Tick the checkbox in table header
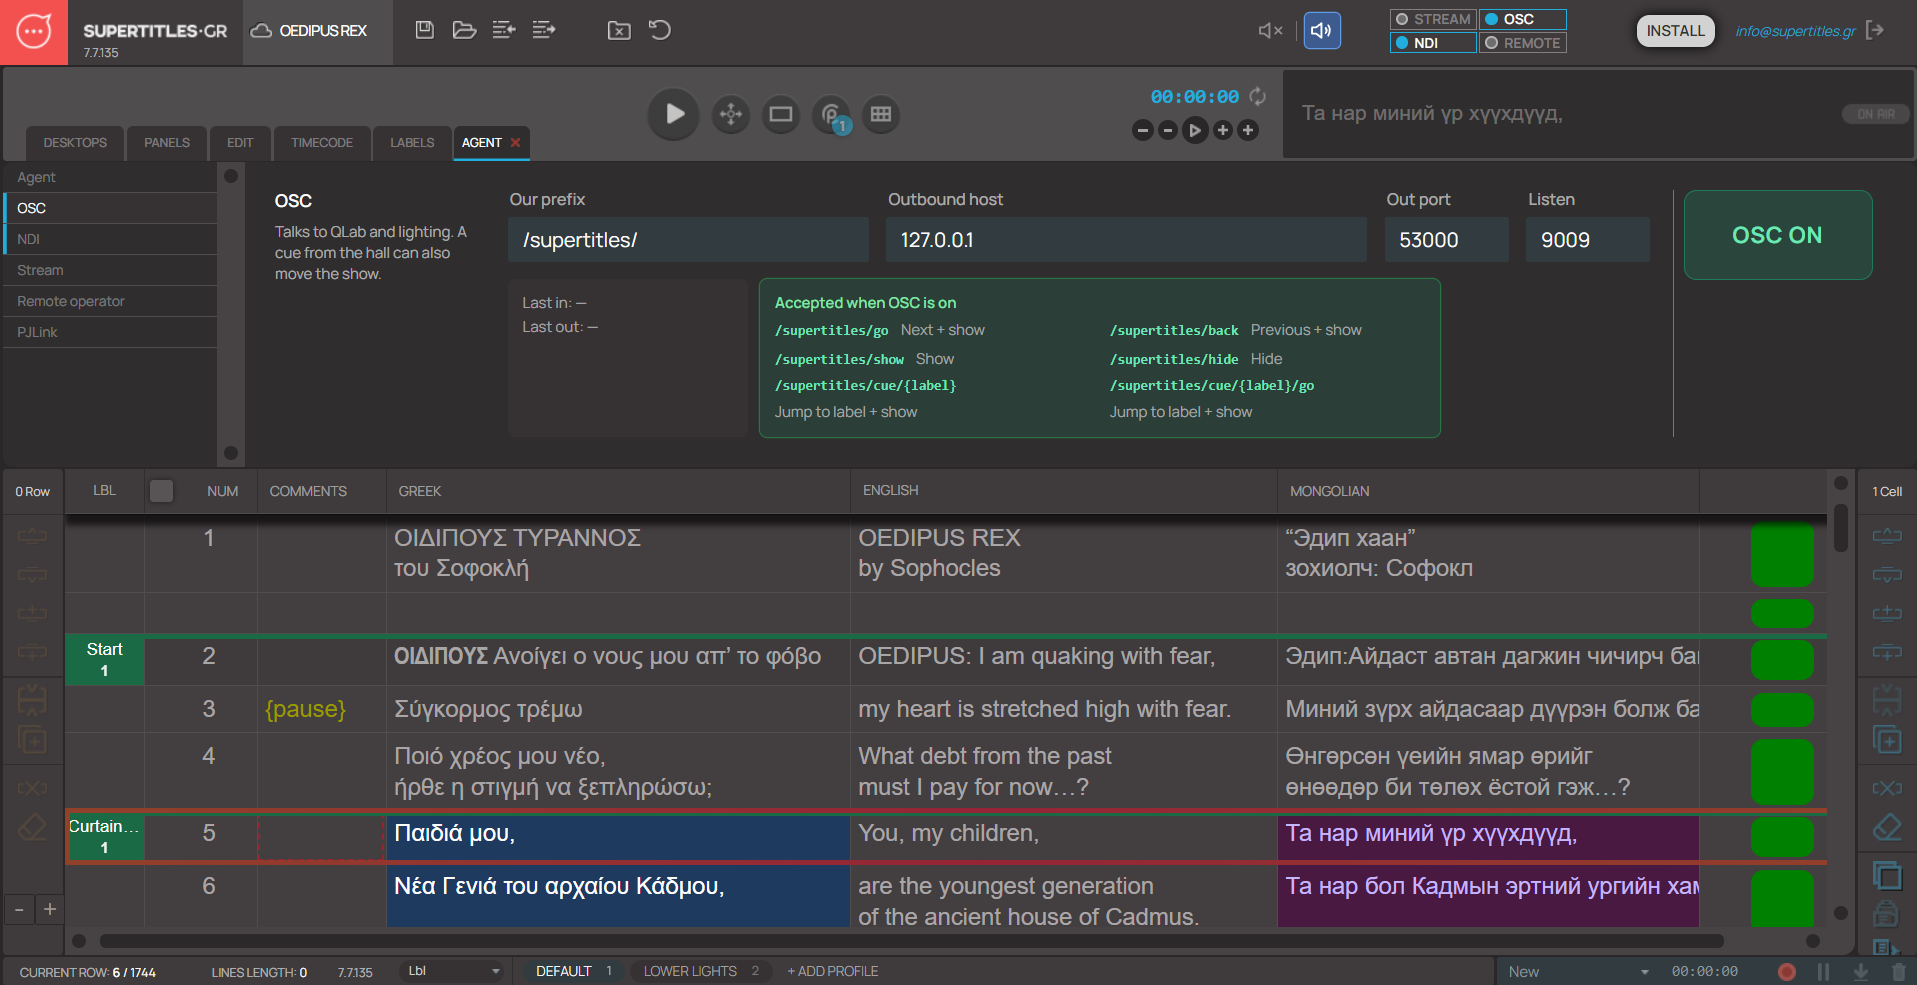Viewport: 1917px width, 985px height. [x=161, y=491]
